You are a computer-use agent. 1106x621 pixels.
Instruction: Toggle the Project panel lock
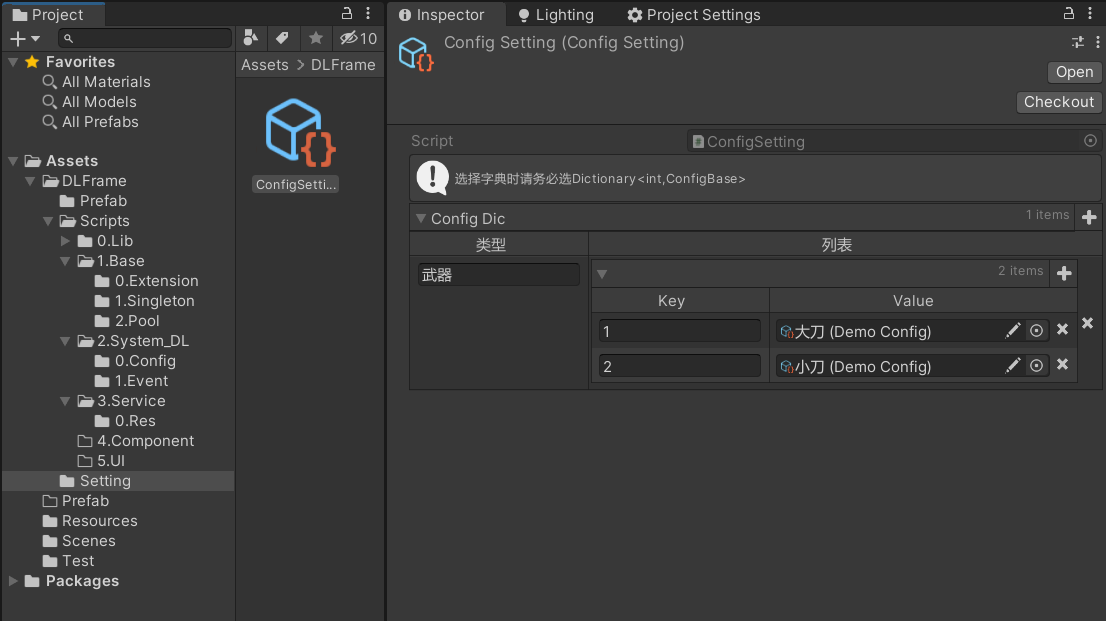tap(348, 14)
